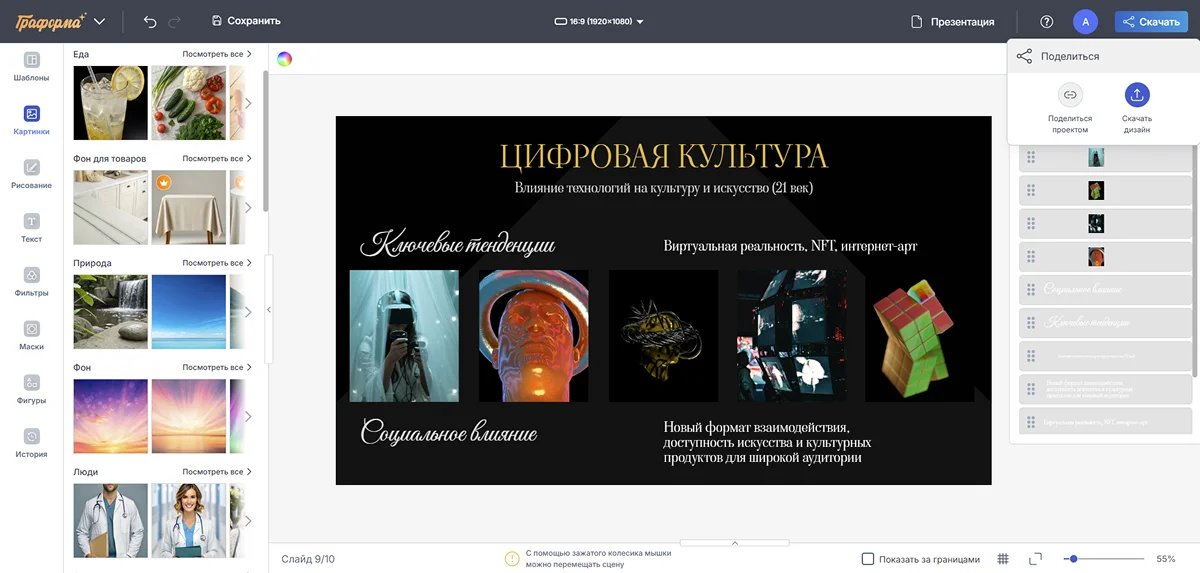The width and height of the screenshot is (1200, 573).
Task: Select the blue sky sea thumbnail
Action: (188, 312)
